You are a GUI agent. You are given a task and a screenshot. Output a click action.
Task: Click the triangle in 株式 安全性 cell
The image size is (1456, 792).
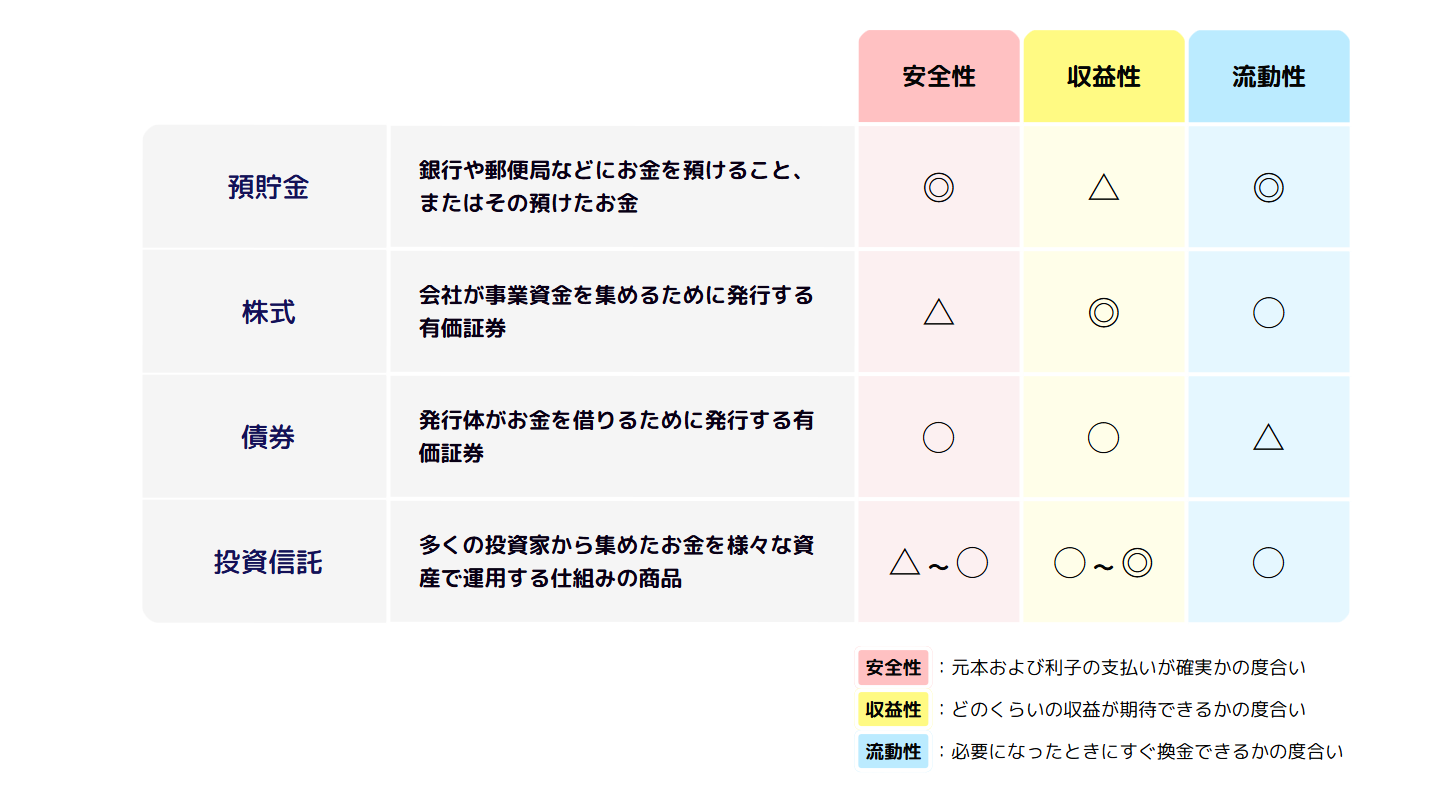pyautogui.click(x=938, y=311)
